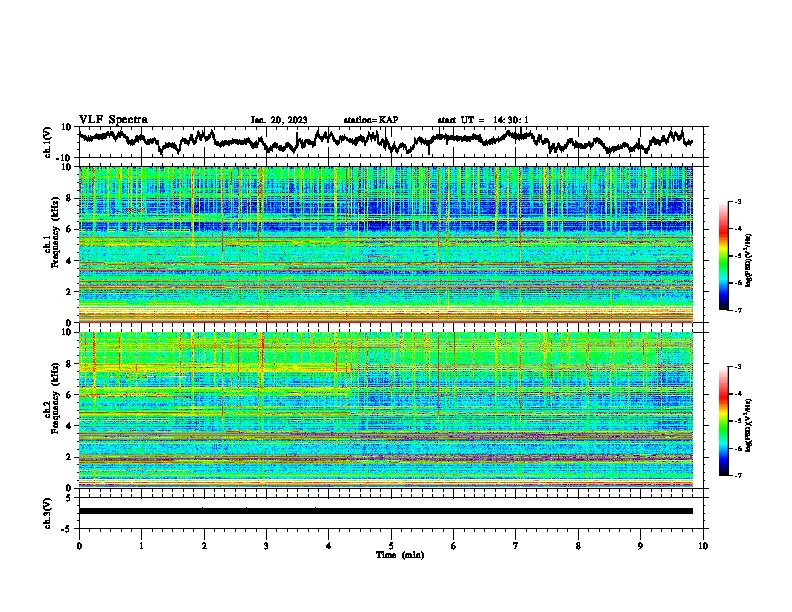
Task: Click the ch.2 spectrogram color scale bar
Action: (x=723, y=421)
